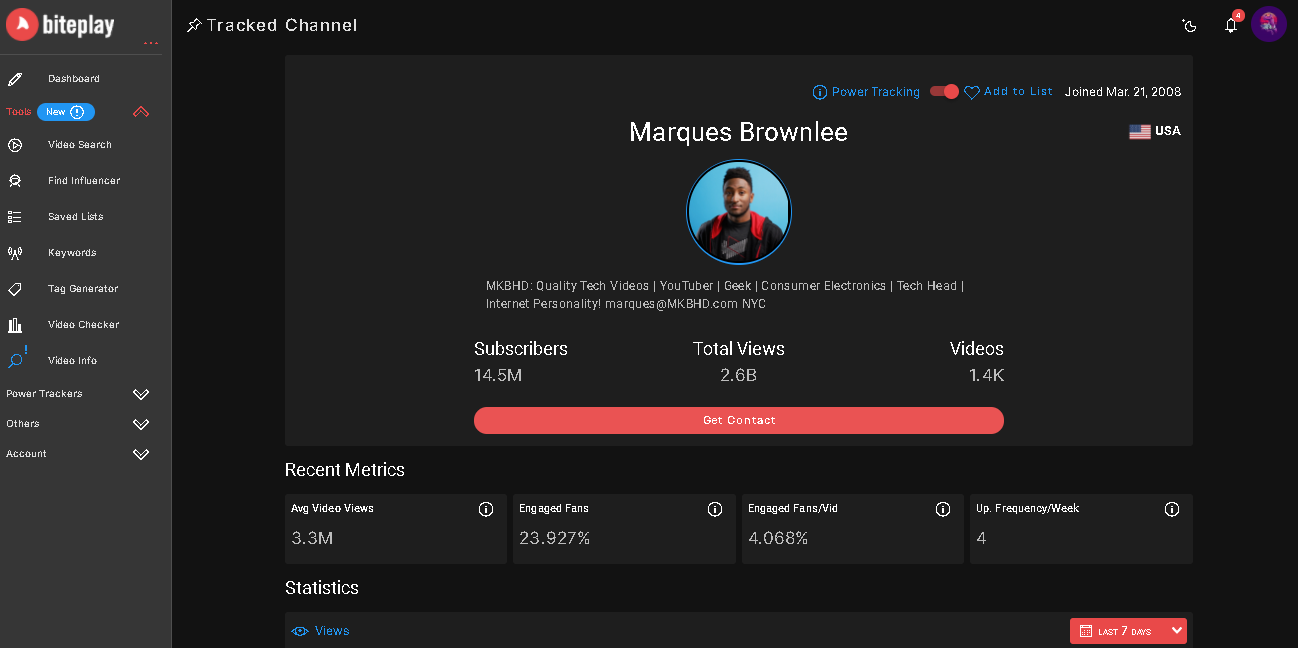Click the Add to List heart icon

coord(972,92)
